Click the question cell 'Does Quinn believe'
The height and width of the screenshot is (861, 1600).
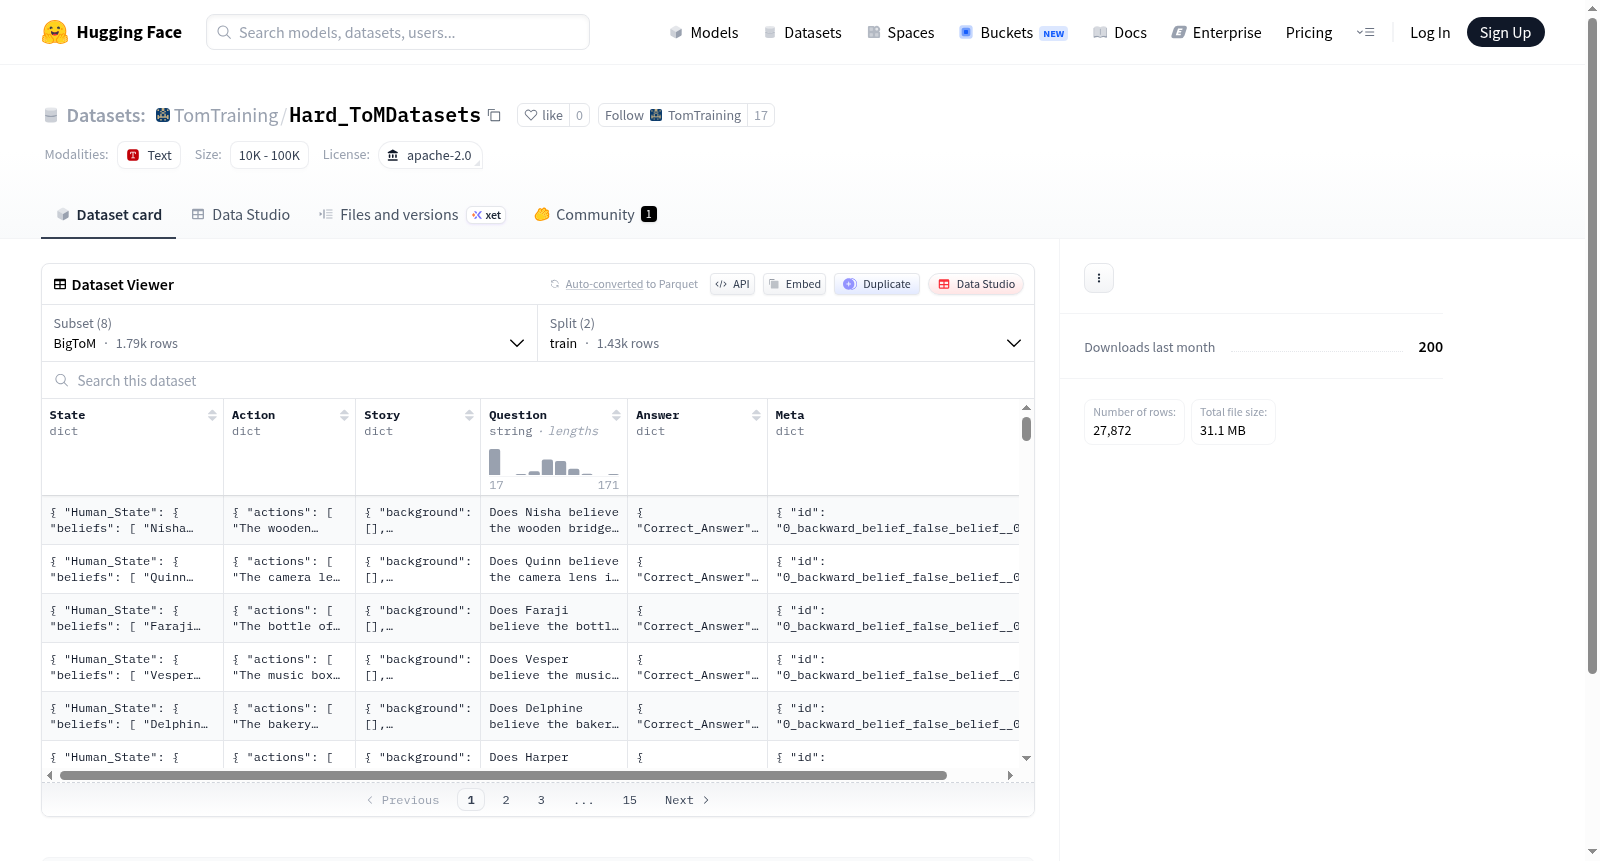point(554,569)
